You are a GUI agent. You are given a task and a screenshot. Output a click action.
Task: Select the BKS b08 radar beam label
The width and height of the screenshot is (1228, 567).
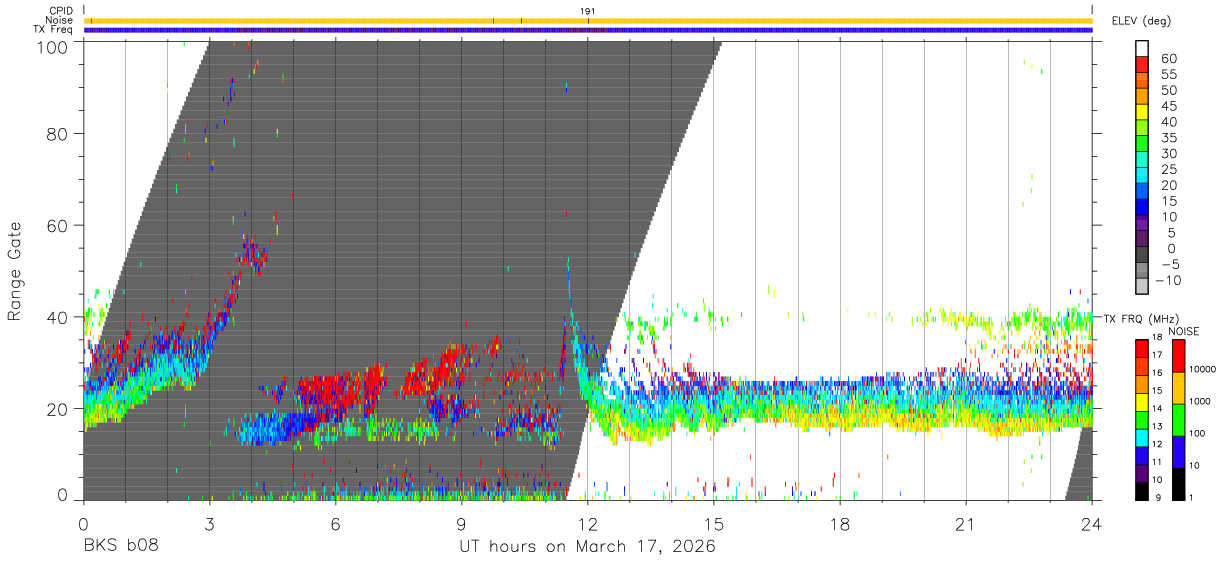click(120, 547)
